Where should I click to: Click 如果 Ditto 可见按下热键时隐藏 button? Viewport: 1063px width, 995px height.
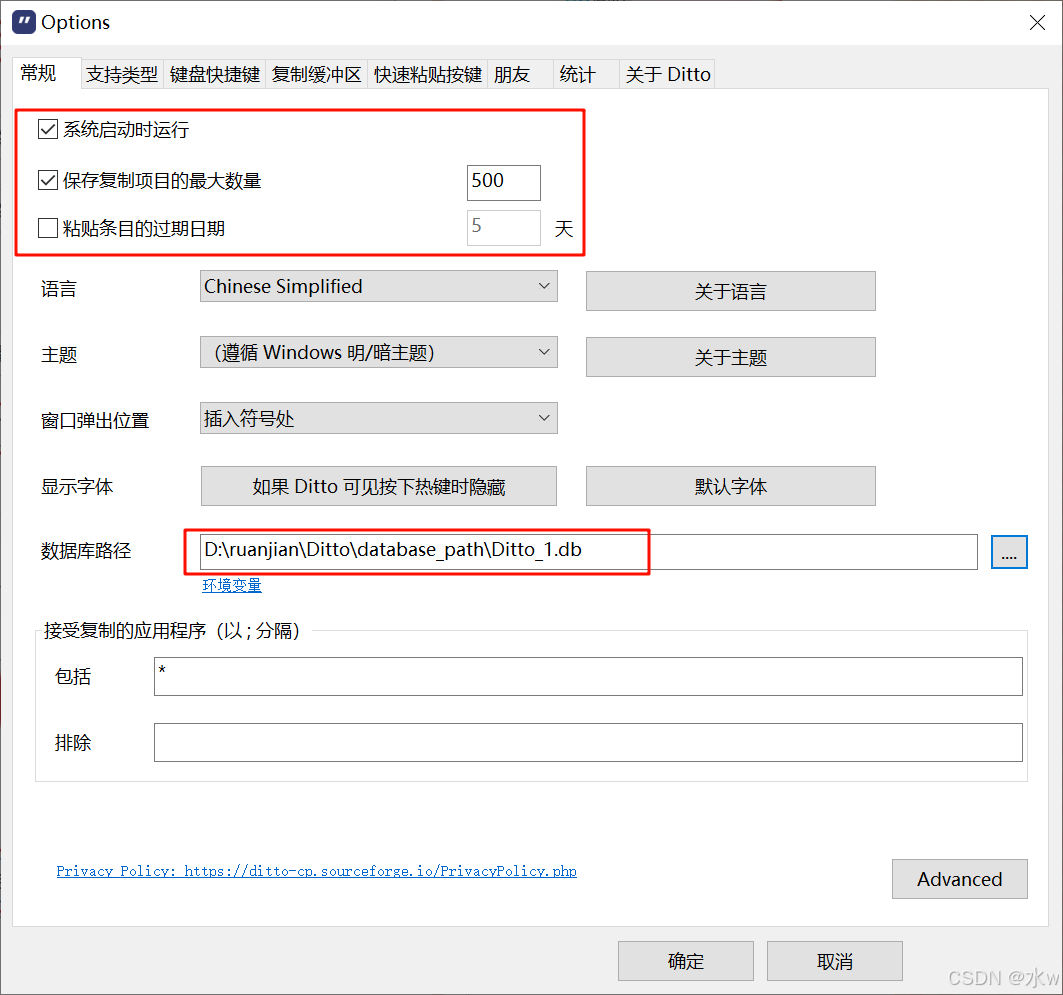[x=379, y=486]
